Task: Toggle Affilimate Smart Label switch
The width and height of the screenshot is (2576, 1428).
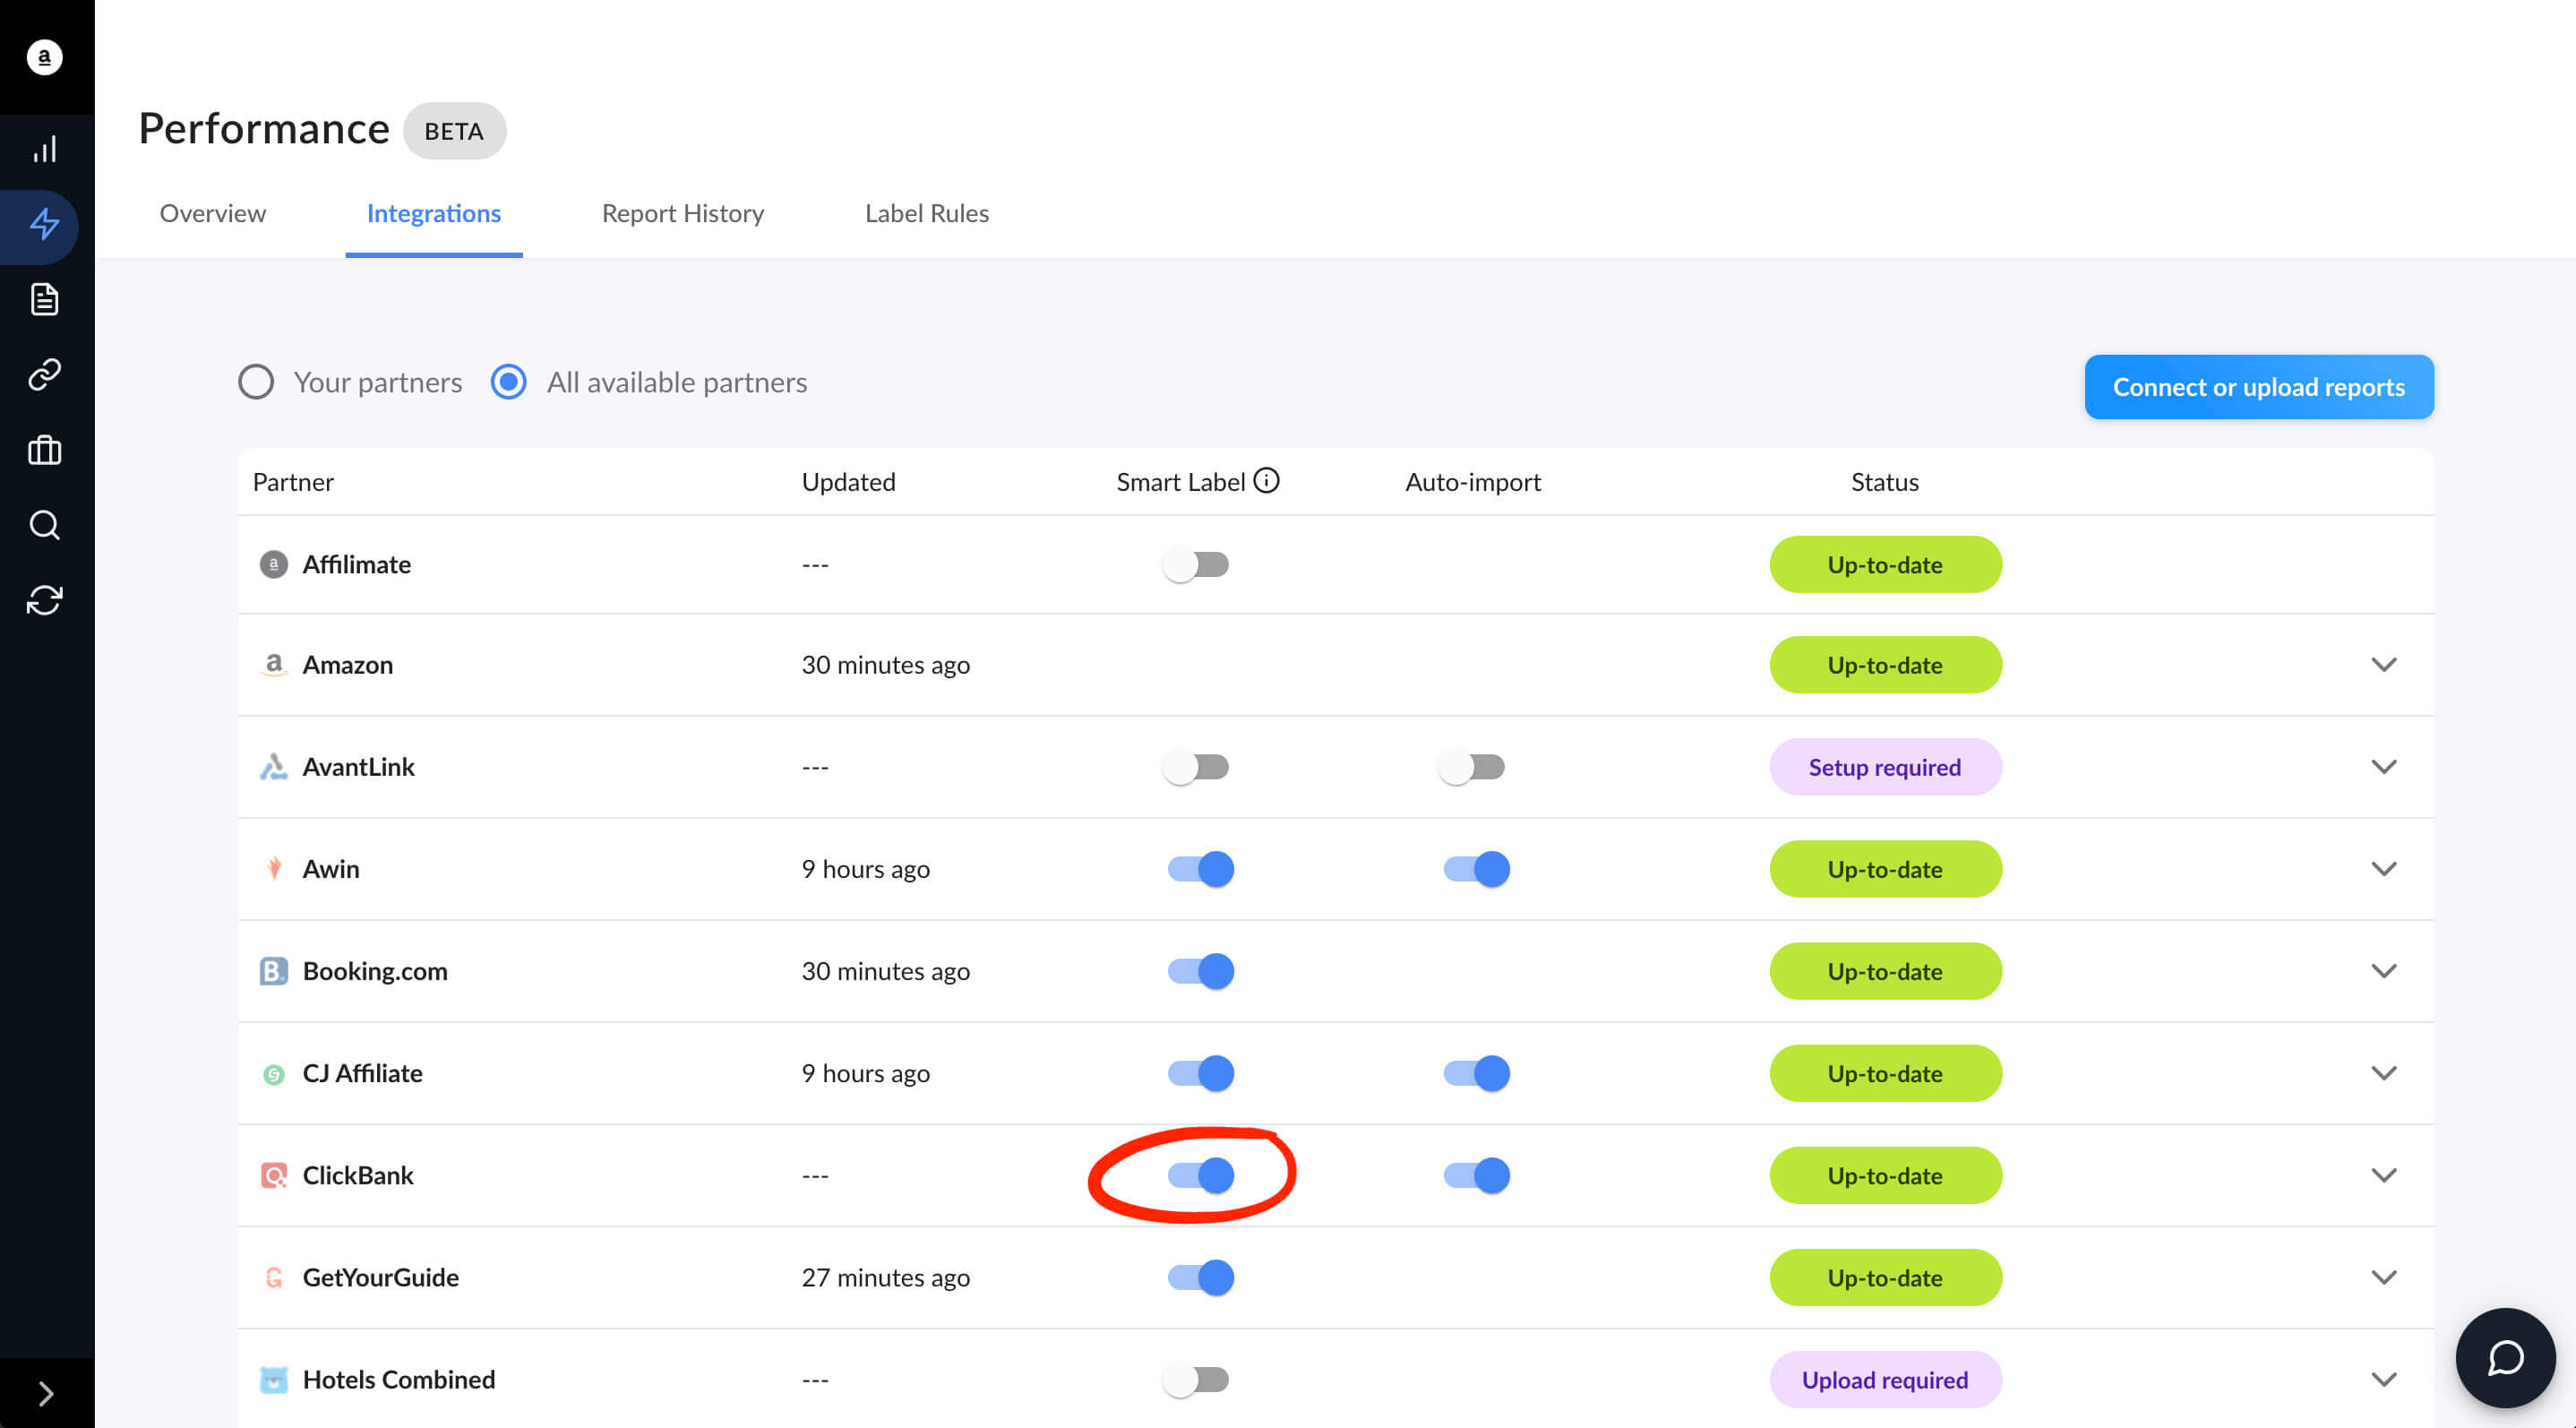Action: (1196, 565)
